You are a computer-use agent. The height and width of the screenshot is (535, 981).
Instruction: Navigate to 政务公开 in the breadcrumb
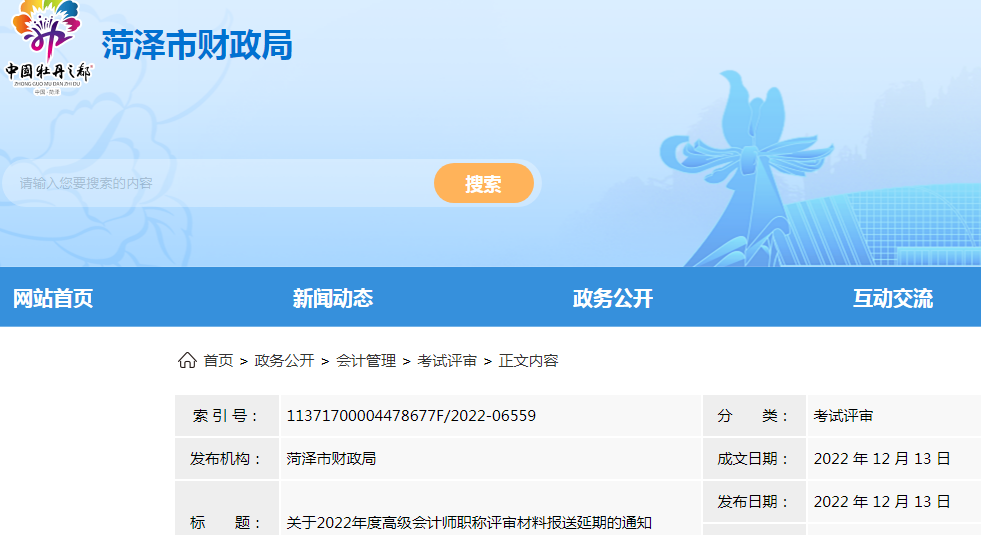pyautogui.click(x=284, y=361)
